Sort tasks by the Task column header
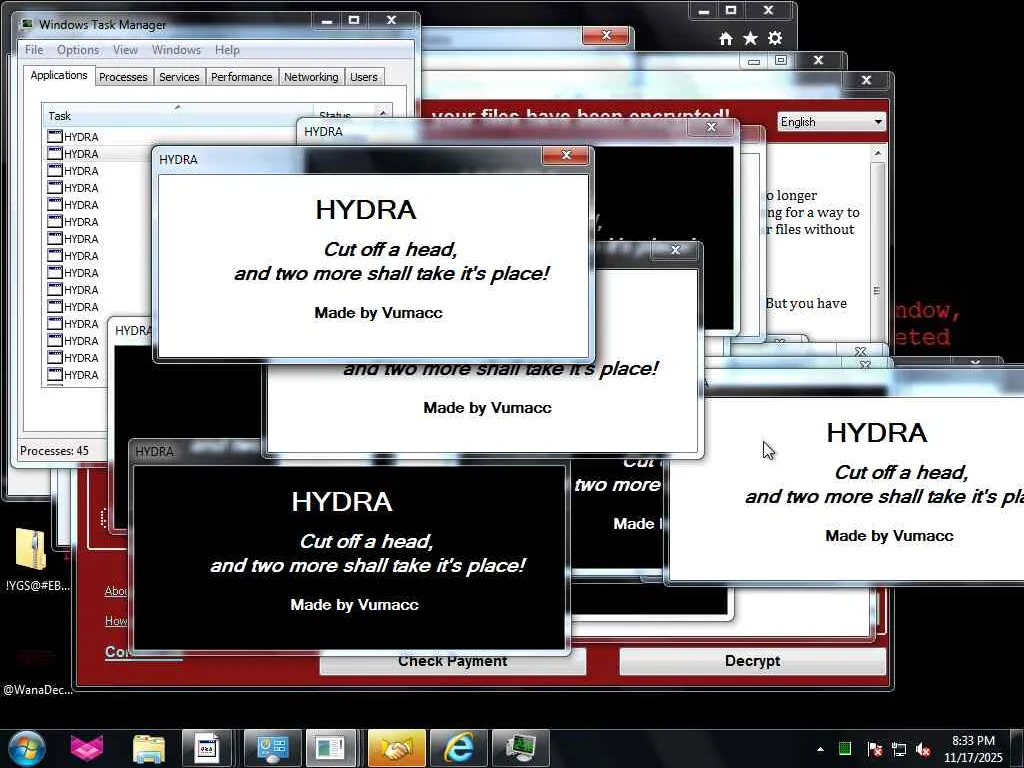The image size is (1024, 768). [x=176, y=116]
